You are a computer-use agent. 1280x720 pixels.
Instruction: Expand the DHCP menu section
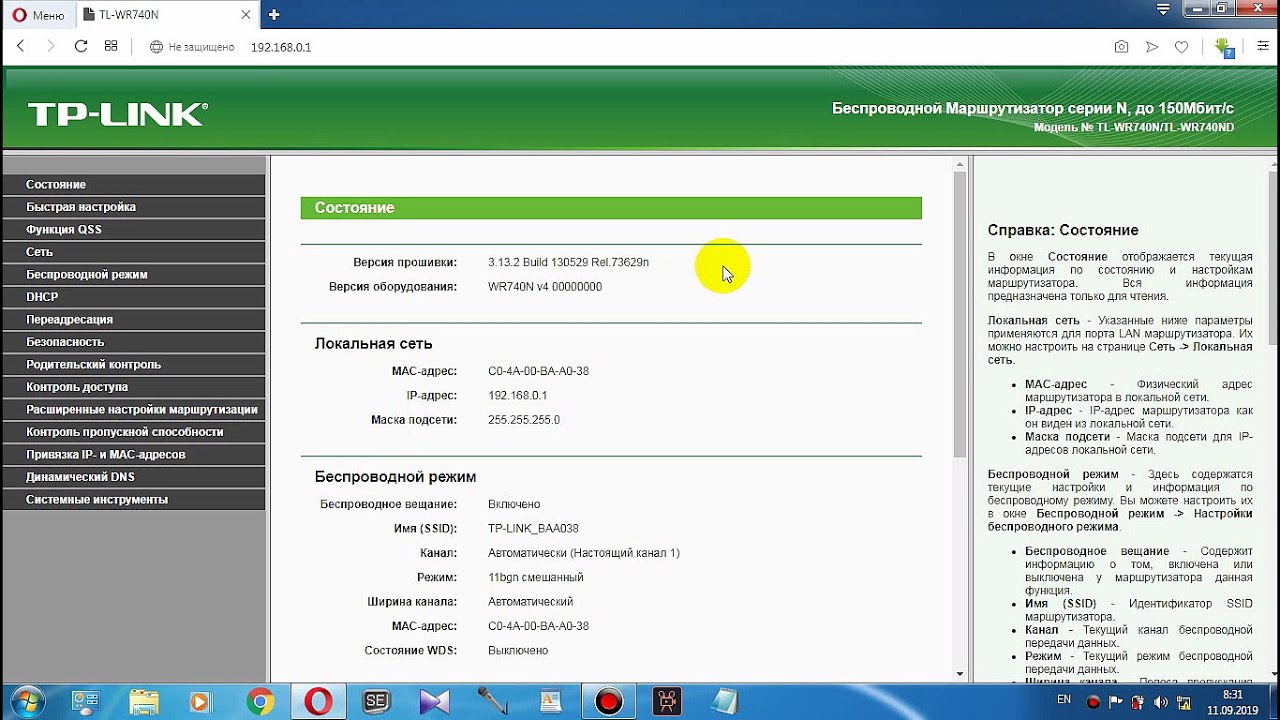tap(134, 297)
